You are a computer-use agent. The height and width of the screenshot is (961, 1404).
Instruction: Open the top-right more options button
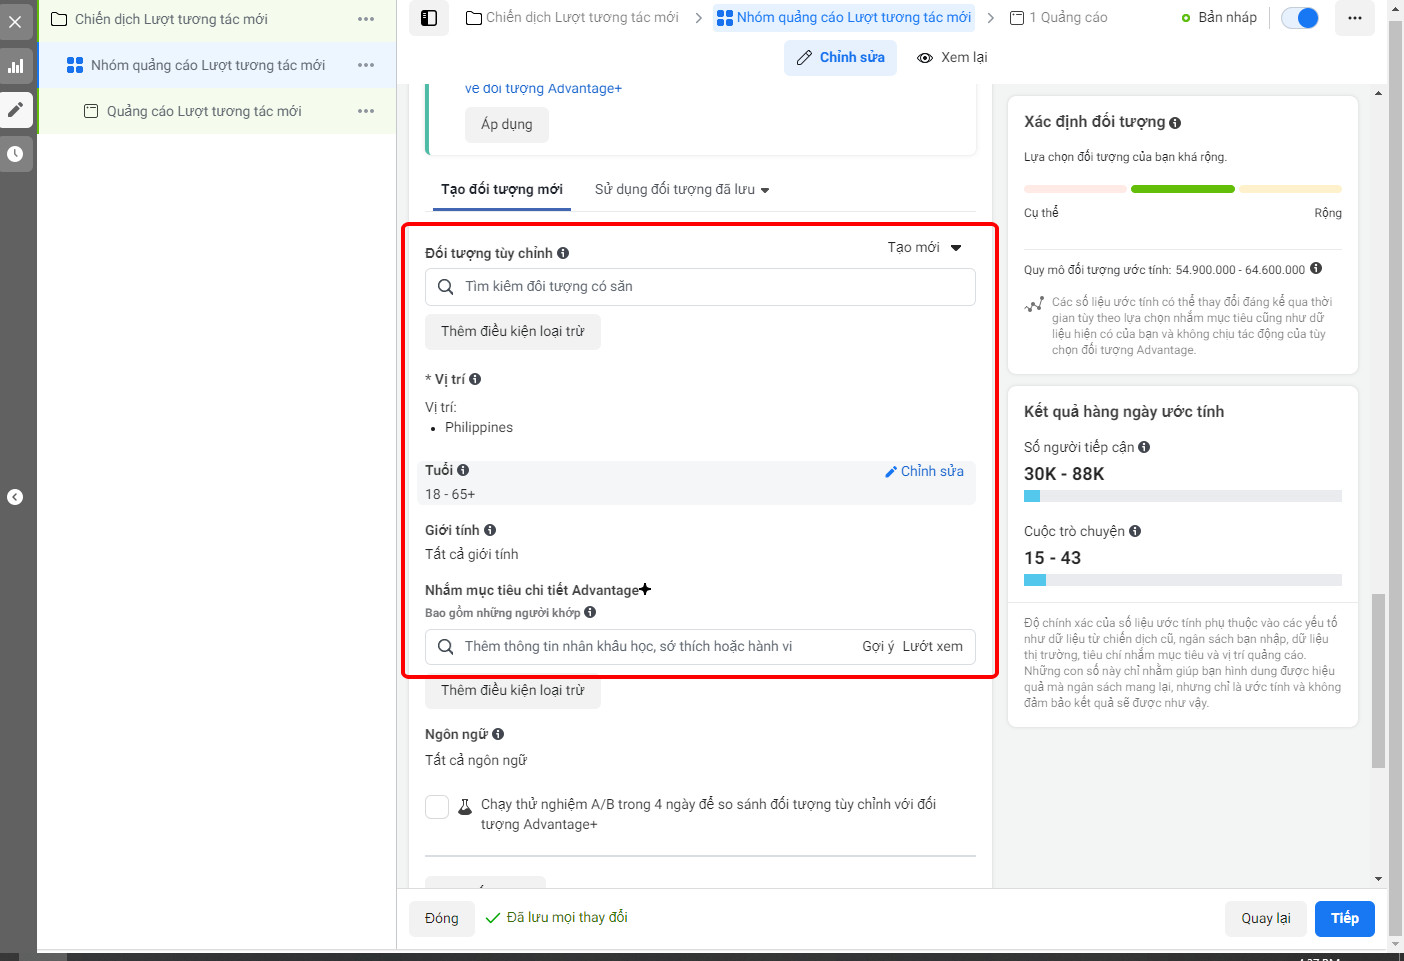1355,18
